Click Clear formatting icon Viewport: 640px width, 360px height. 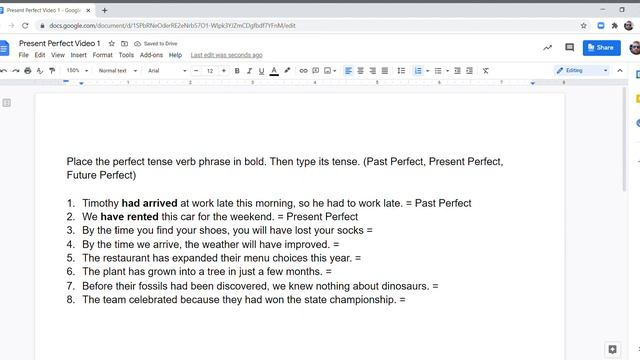coord(485,71)
